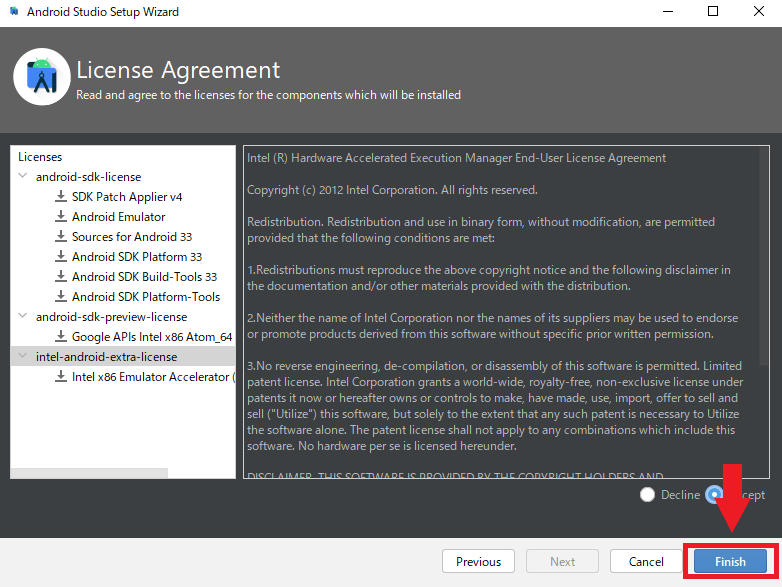Select the Android SDK Build-Tools 33 item
782x587 pixels.
pyautogui.click(x=144, y=276)
